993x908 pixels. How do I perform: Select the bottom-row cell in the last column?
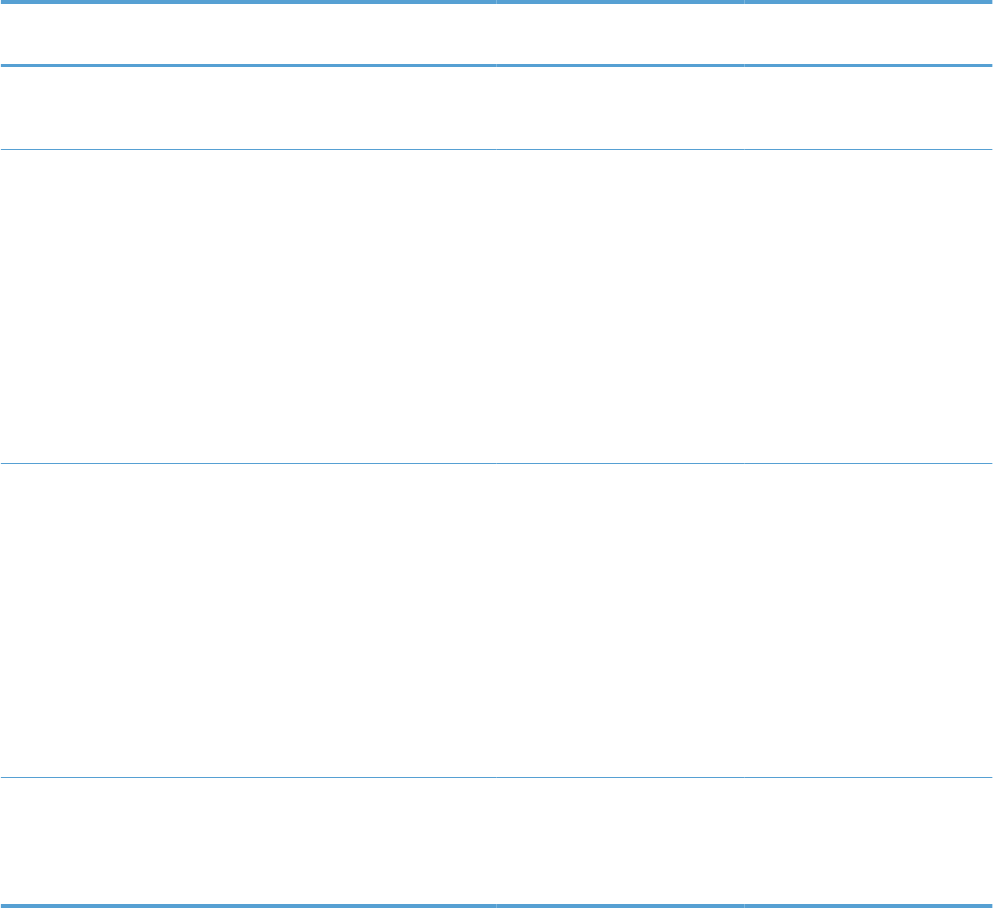tap(868, 841)
